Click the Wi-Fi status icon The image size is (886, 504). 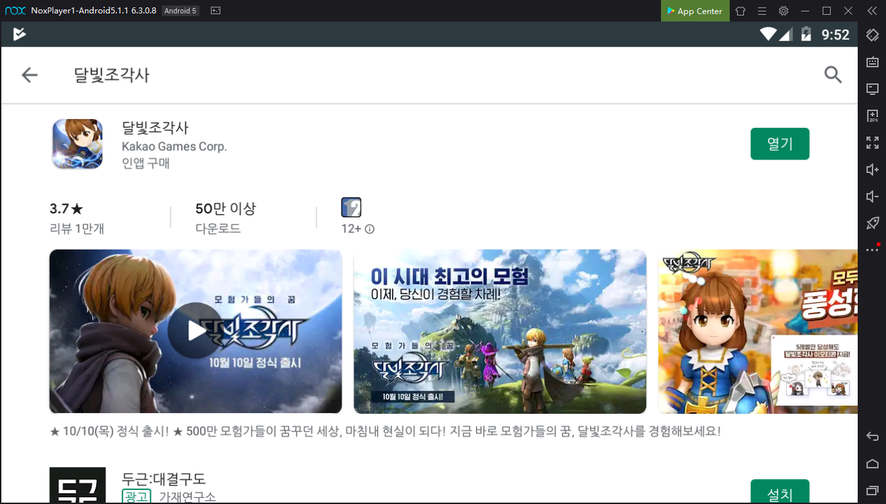pos(767,34)
